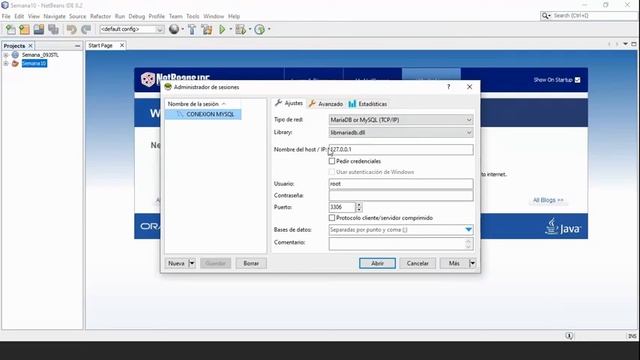This screenshot has height=360, width=640.
Task: Open the Navigate menu
Action: click(x=54, y=16)
